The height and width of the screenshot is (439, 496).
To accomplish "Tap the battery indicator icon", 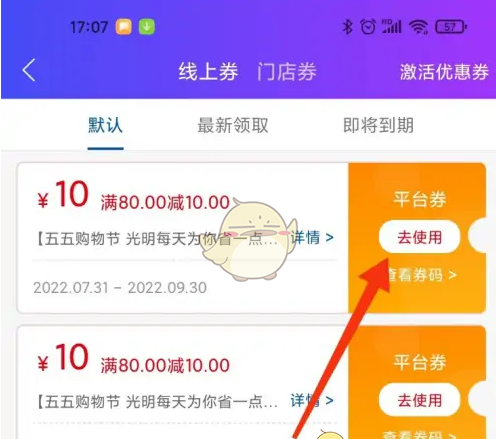I will pyautogui.click(x=451, y=27).
